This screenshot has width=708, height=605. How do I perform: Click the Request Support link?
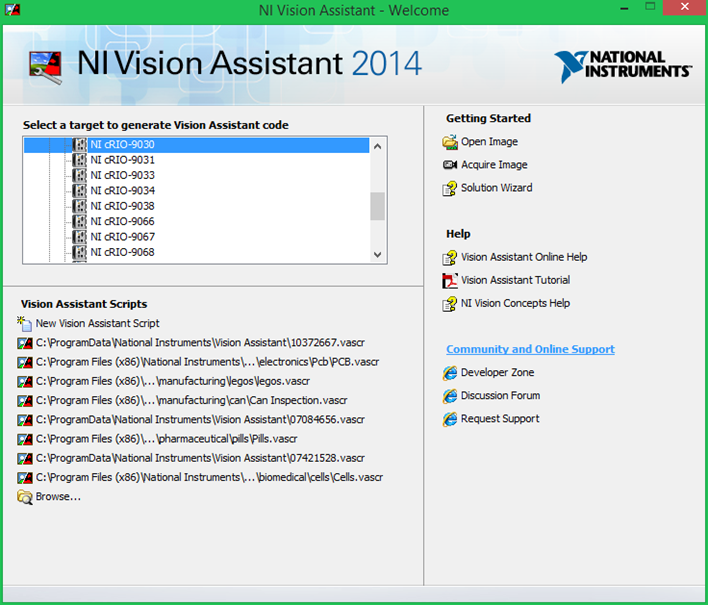tap(500, 419)
